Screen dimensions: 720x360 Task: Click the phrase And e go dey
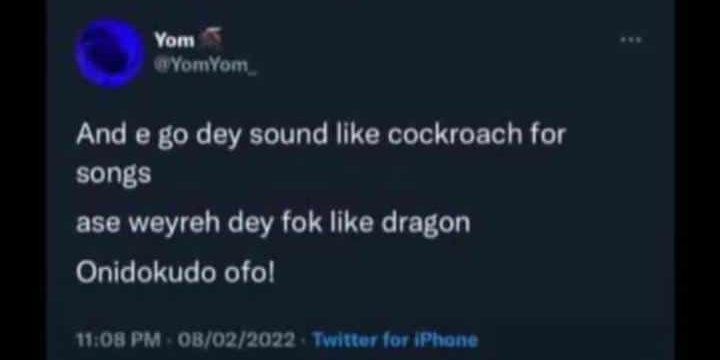159,135
